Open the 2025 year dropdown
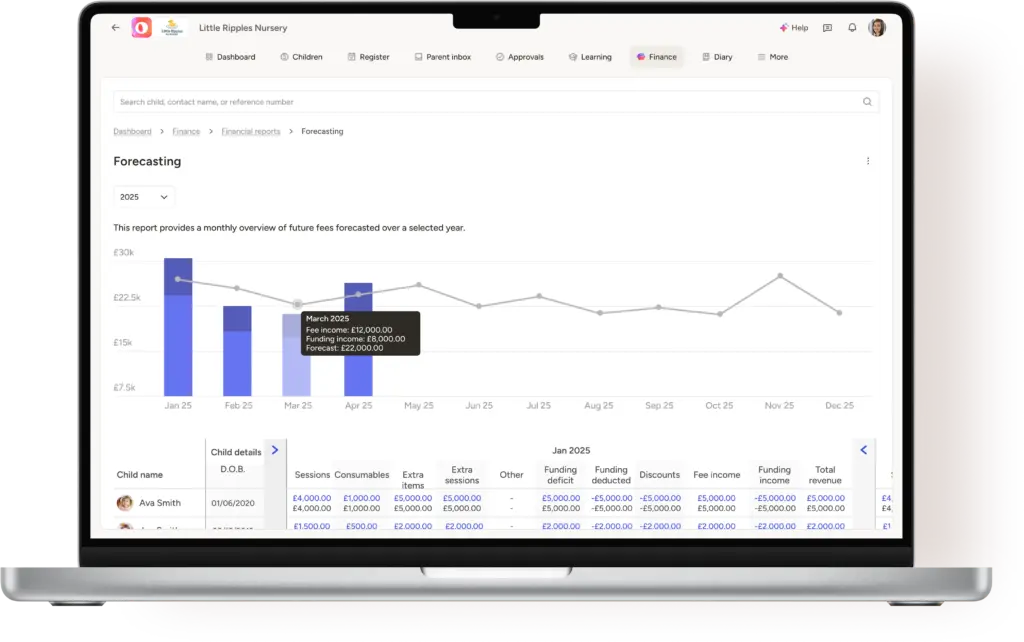Screen dimensions: 1024x642 [144, 197]
